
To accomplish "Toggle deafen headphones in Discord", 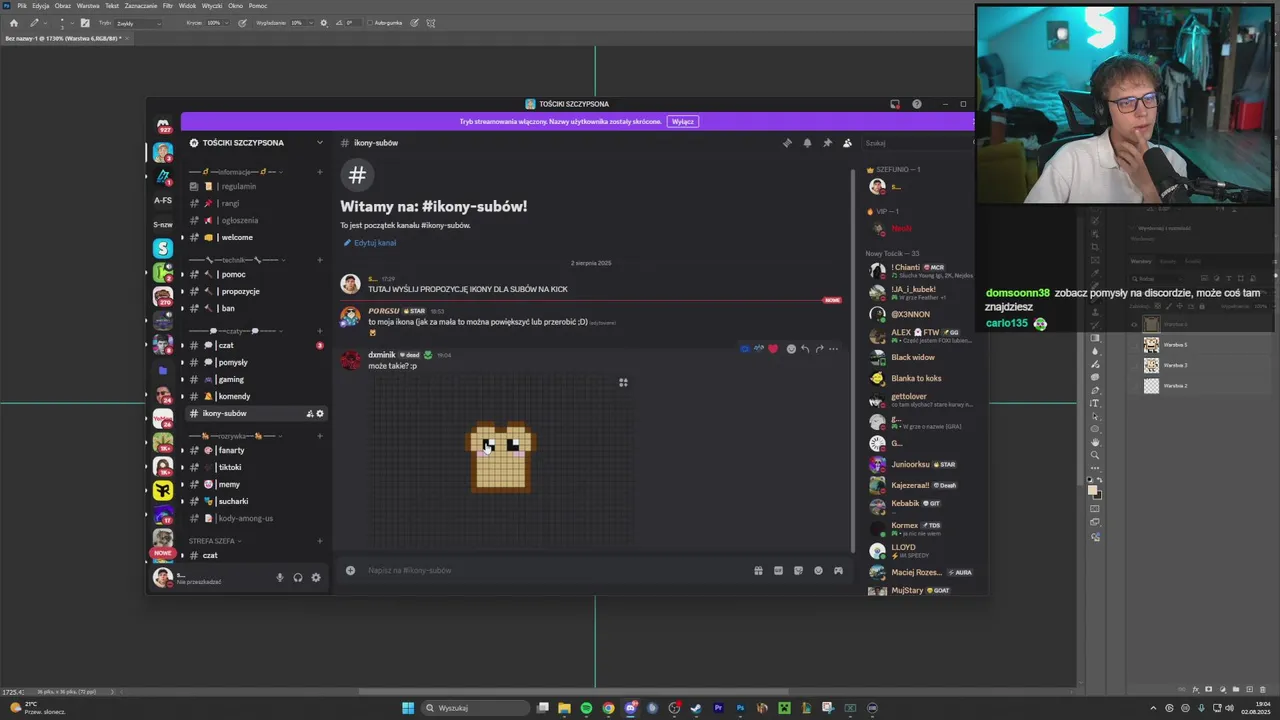I will tap(298, 577).
